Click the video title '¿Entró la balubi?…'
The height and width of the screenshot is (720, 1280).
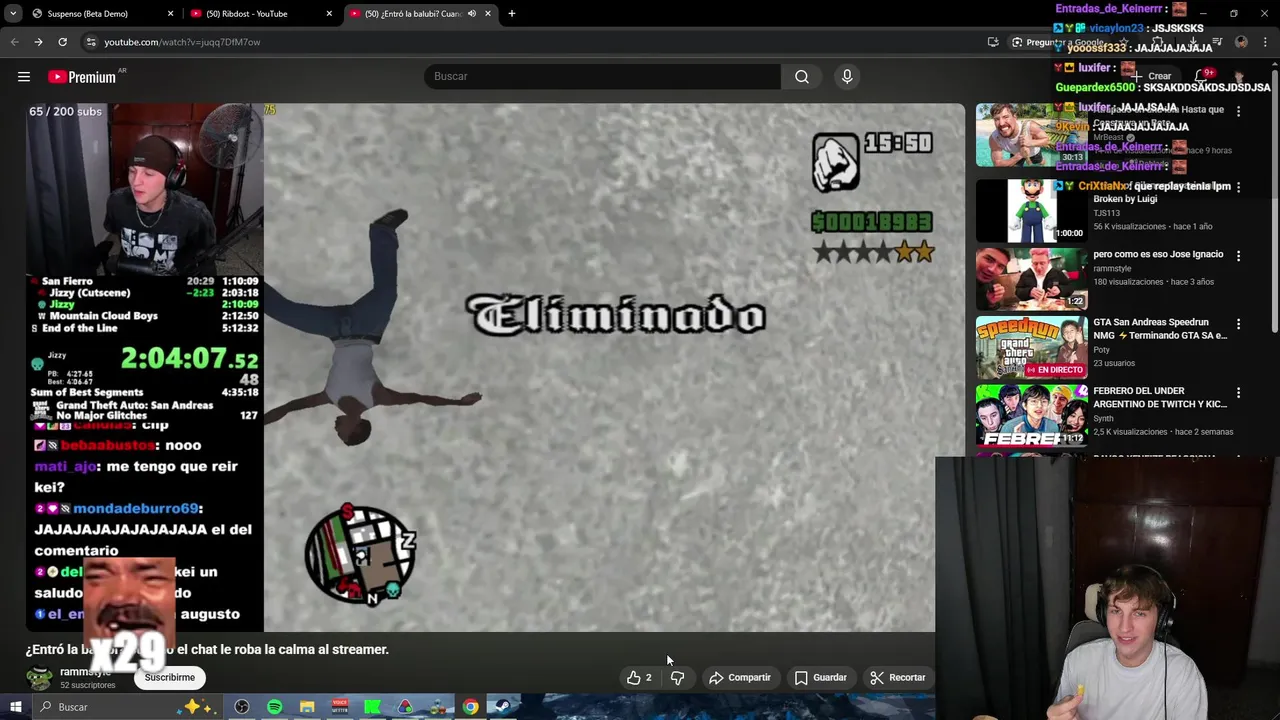pos(207,649)
